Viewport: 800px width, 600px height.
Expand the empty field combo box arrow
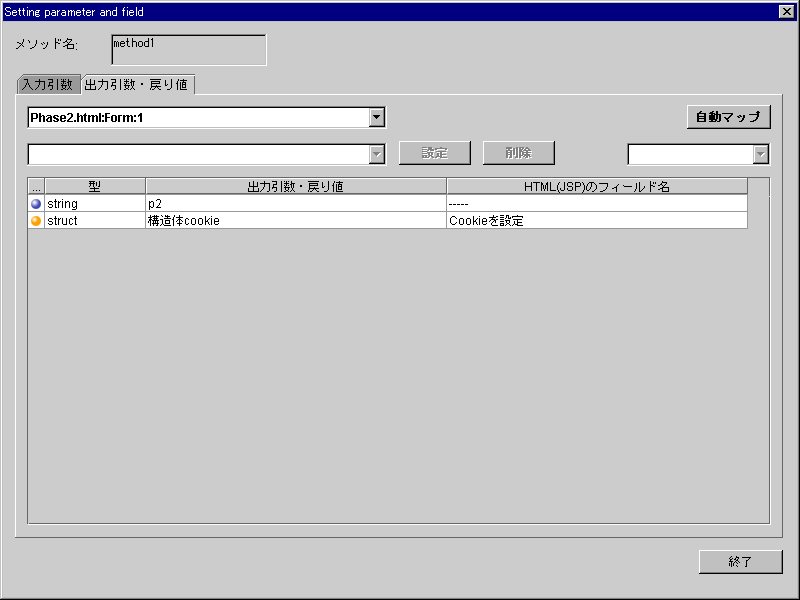[x=376, y=154]
